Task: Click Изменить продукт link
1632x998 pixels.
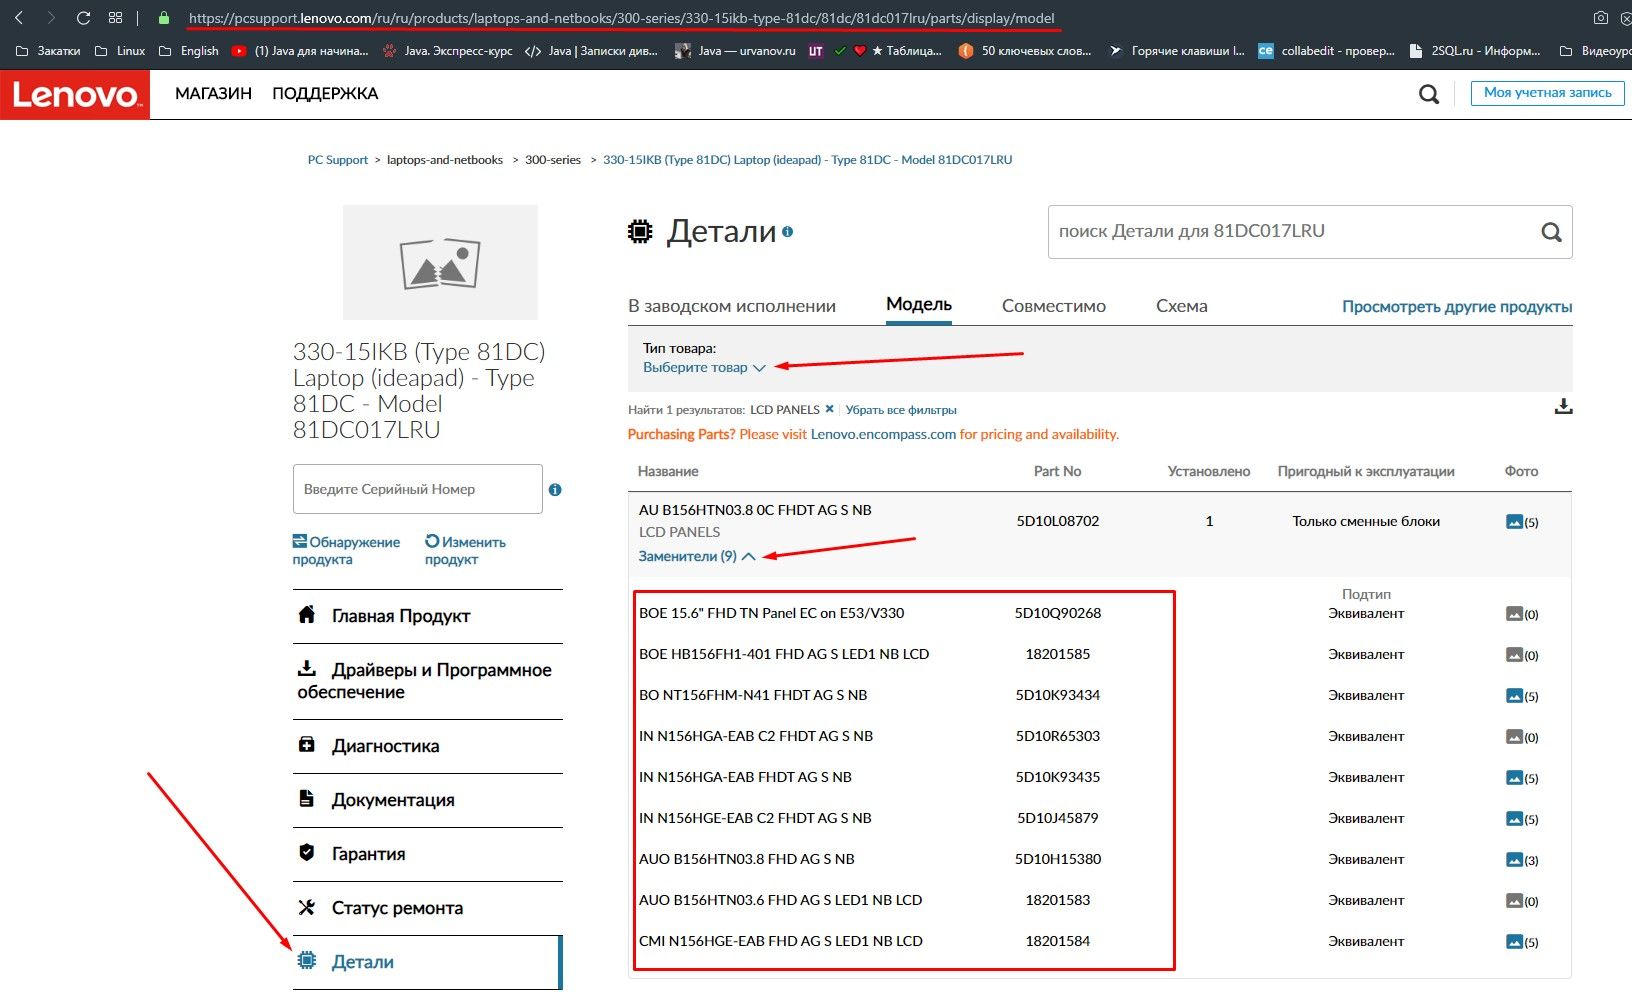Action: point(465,550)
